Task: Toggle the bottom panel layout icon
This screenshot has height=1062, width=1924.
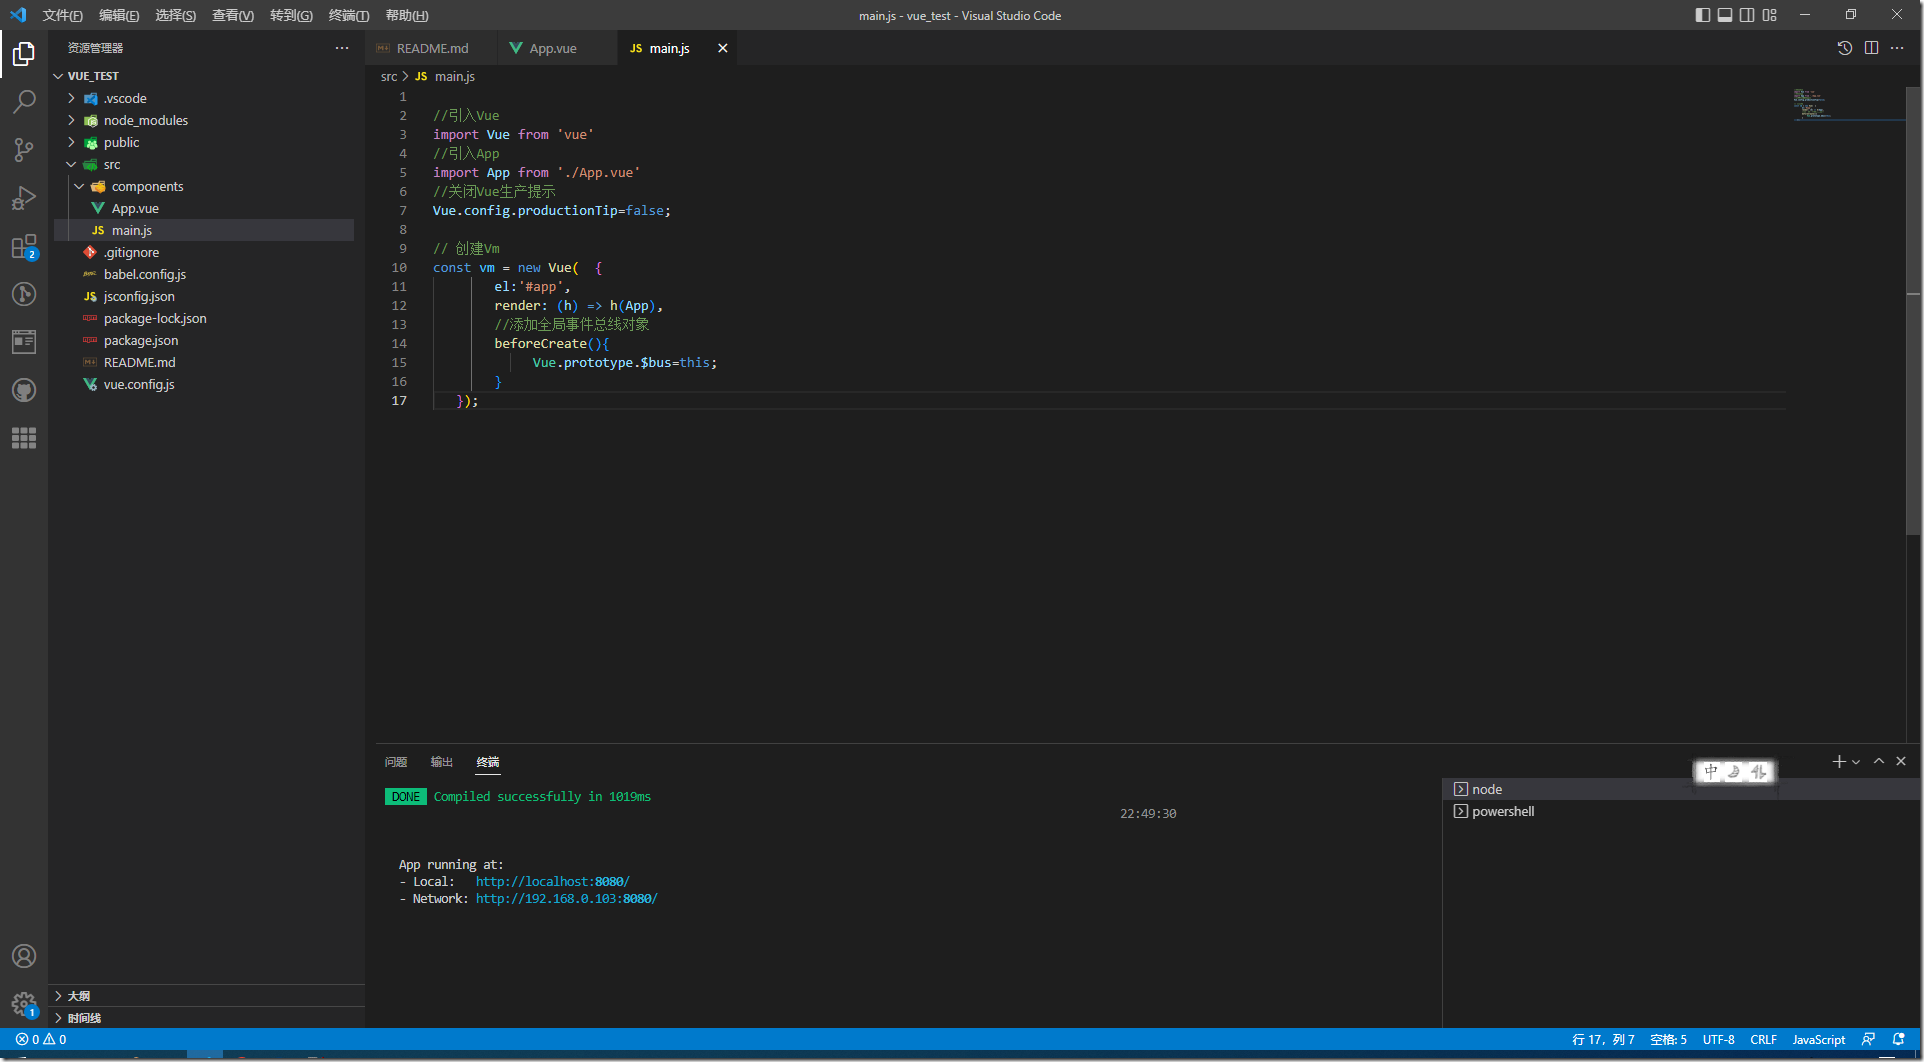Action: point(1725,15)
